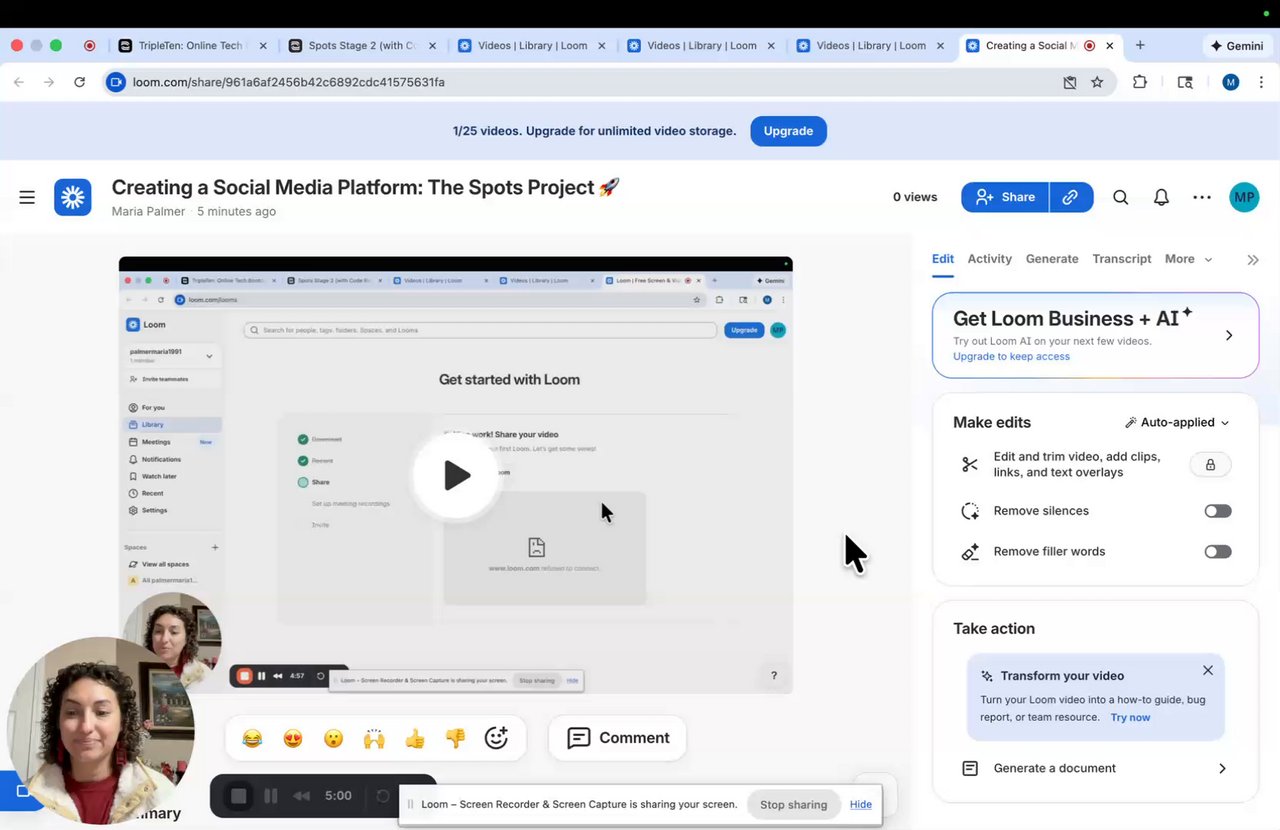
Task: Click the Loom logo icon
Action: (x=73, y=198)
